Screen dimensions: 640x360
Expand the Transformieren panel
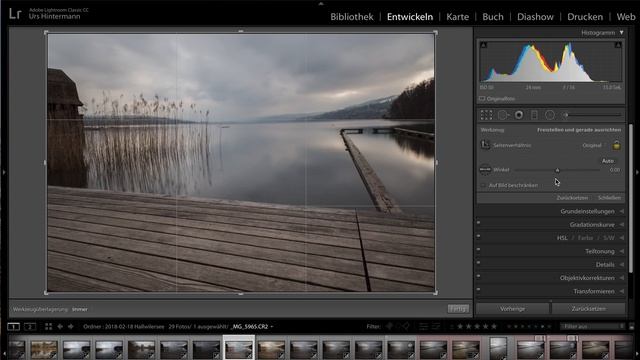(x=622, y=291)
